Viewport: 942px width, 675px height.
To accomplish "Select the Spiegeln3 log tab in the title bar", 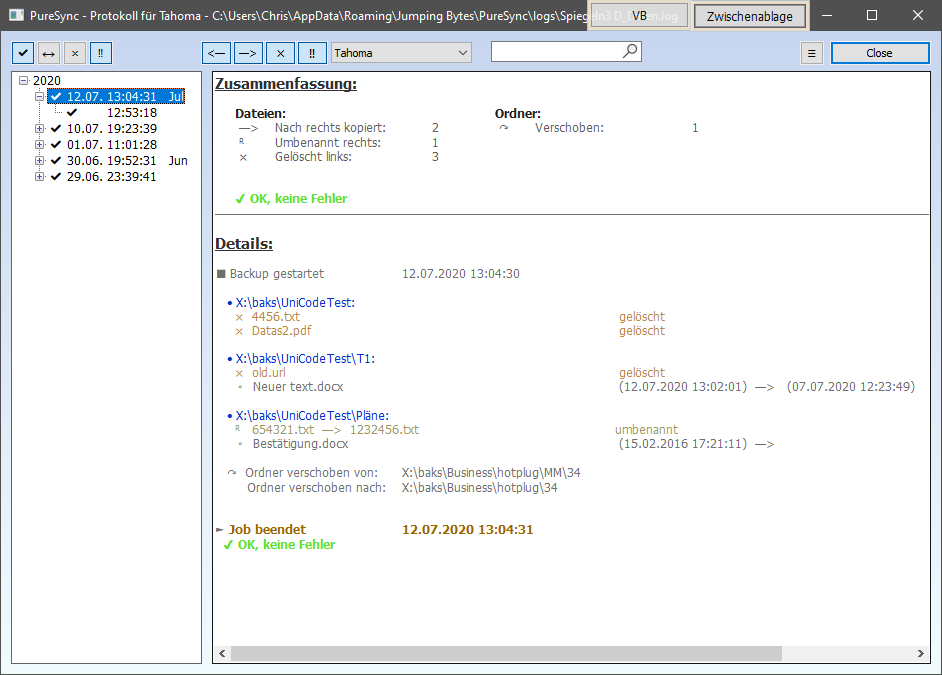I will 637,15.
